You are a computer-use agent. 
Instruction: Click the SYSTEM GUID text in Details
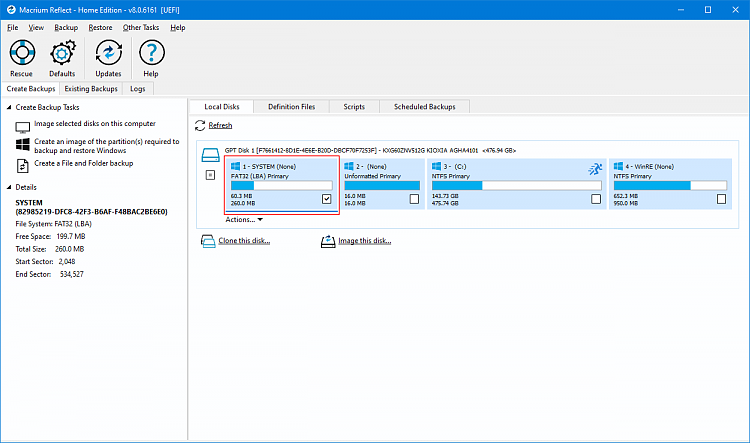point(91,211)
